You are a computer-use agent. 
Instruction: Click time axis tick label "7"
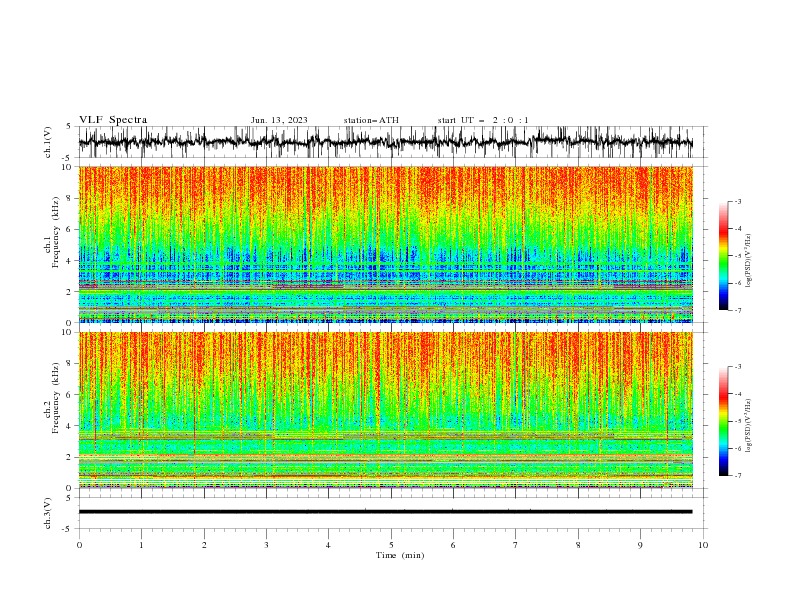(x=516, y=545)
